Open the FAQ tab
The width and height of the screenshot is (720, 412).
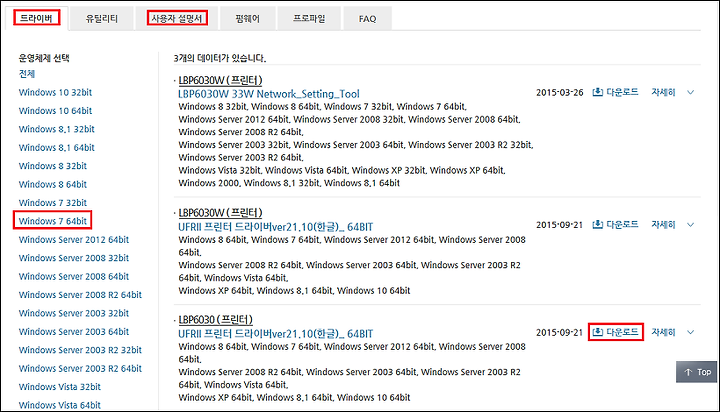(x=367, y=18)
